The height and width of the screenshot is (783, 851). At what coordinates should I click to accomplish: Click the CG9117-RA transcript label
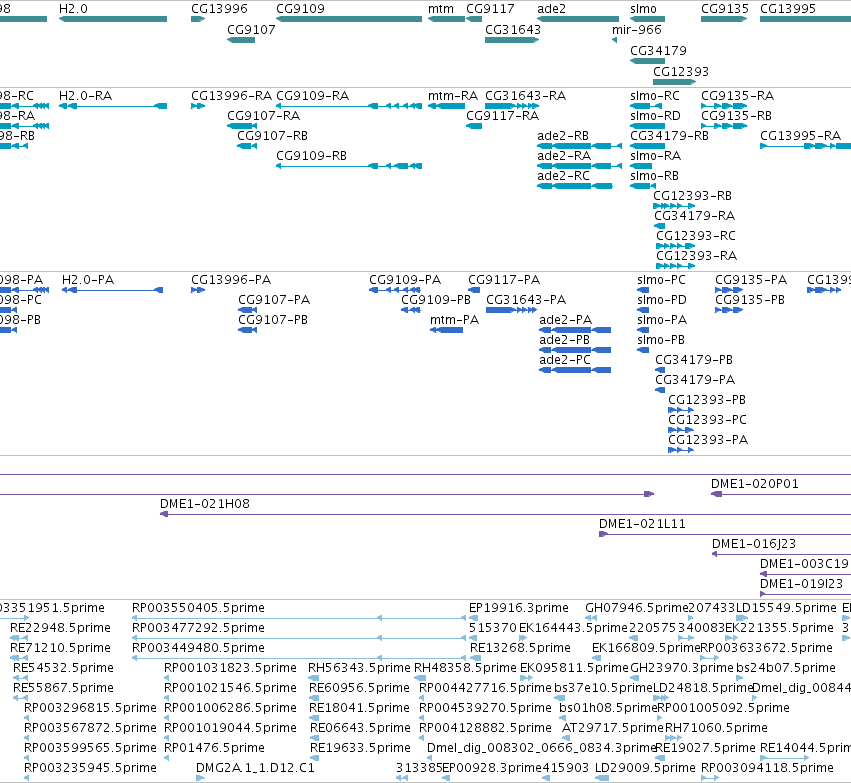503,116
